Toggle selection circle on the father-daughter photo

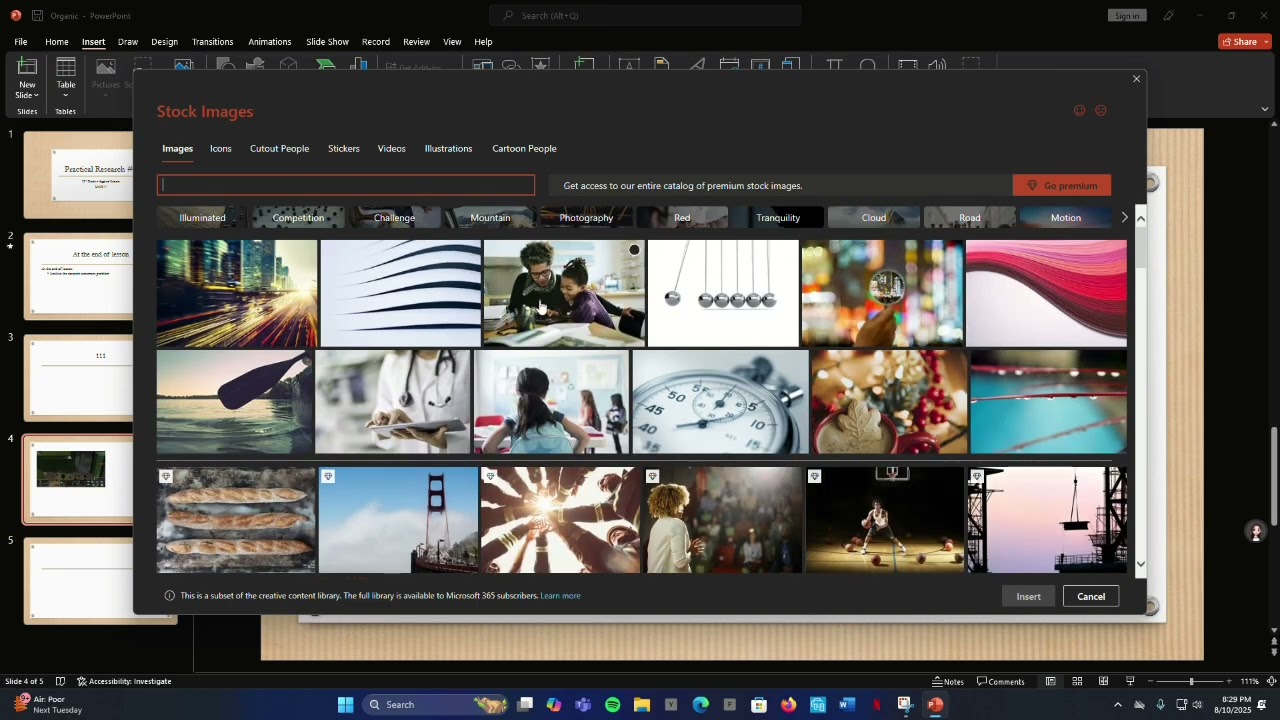[634, 250]
